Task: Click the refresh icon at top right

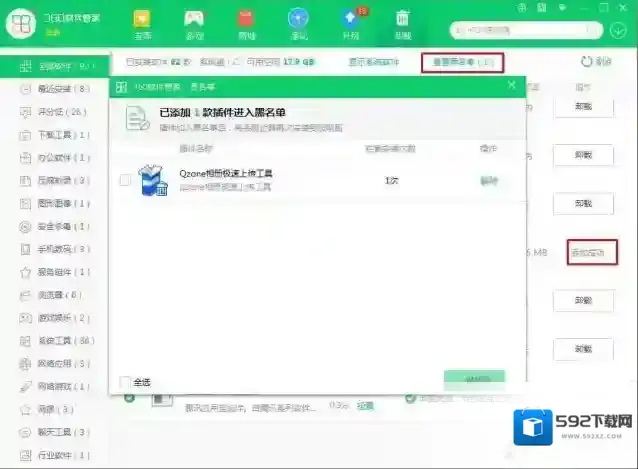Action: 587,62
